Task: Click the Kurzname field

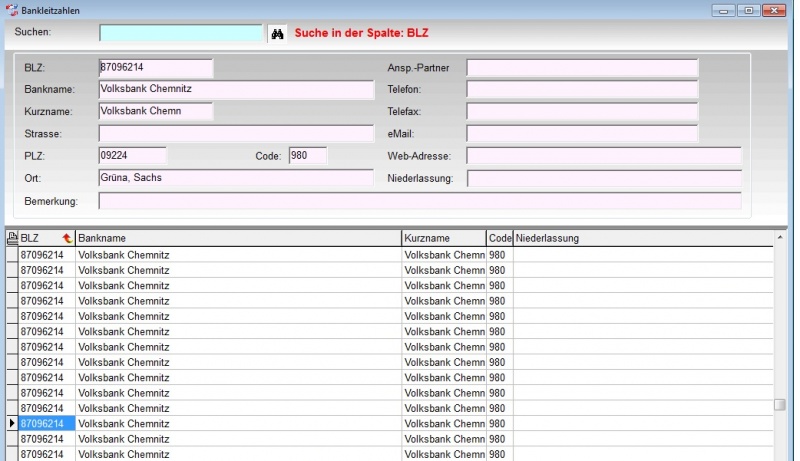Action: pos(156,112)
